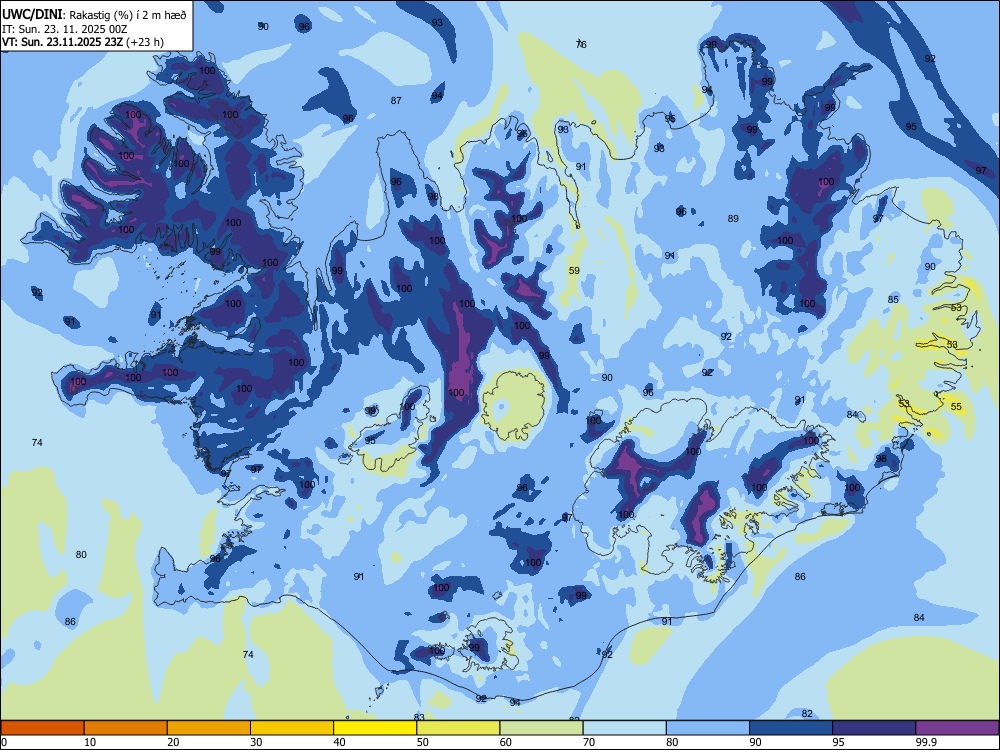
Task: Click the humidity value '76' on the map
Action: point(581,44)
